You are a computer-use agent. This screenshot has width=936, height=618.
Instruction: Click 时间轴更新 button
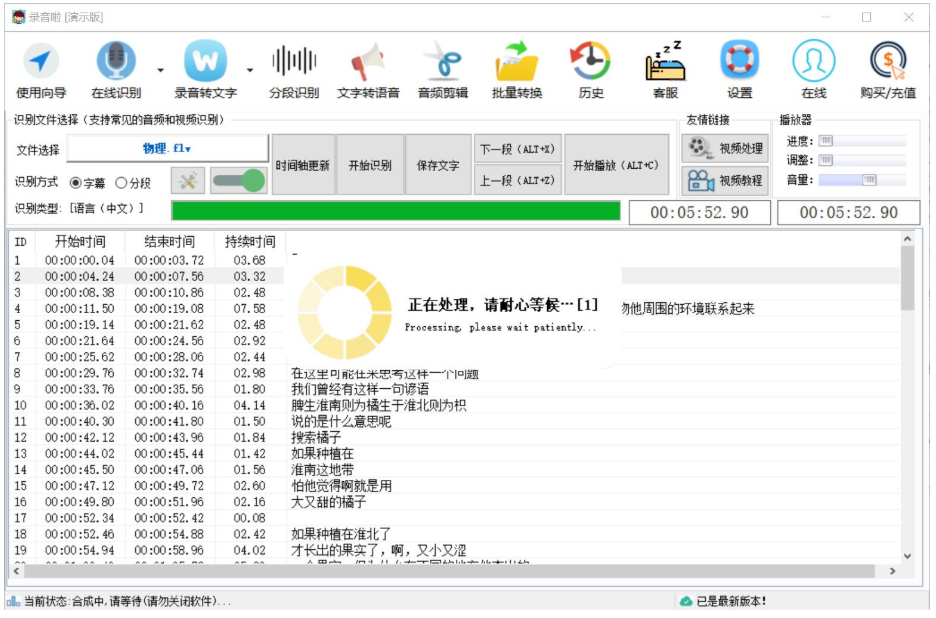[303, 165]
